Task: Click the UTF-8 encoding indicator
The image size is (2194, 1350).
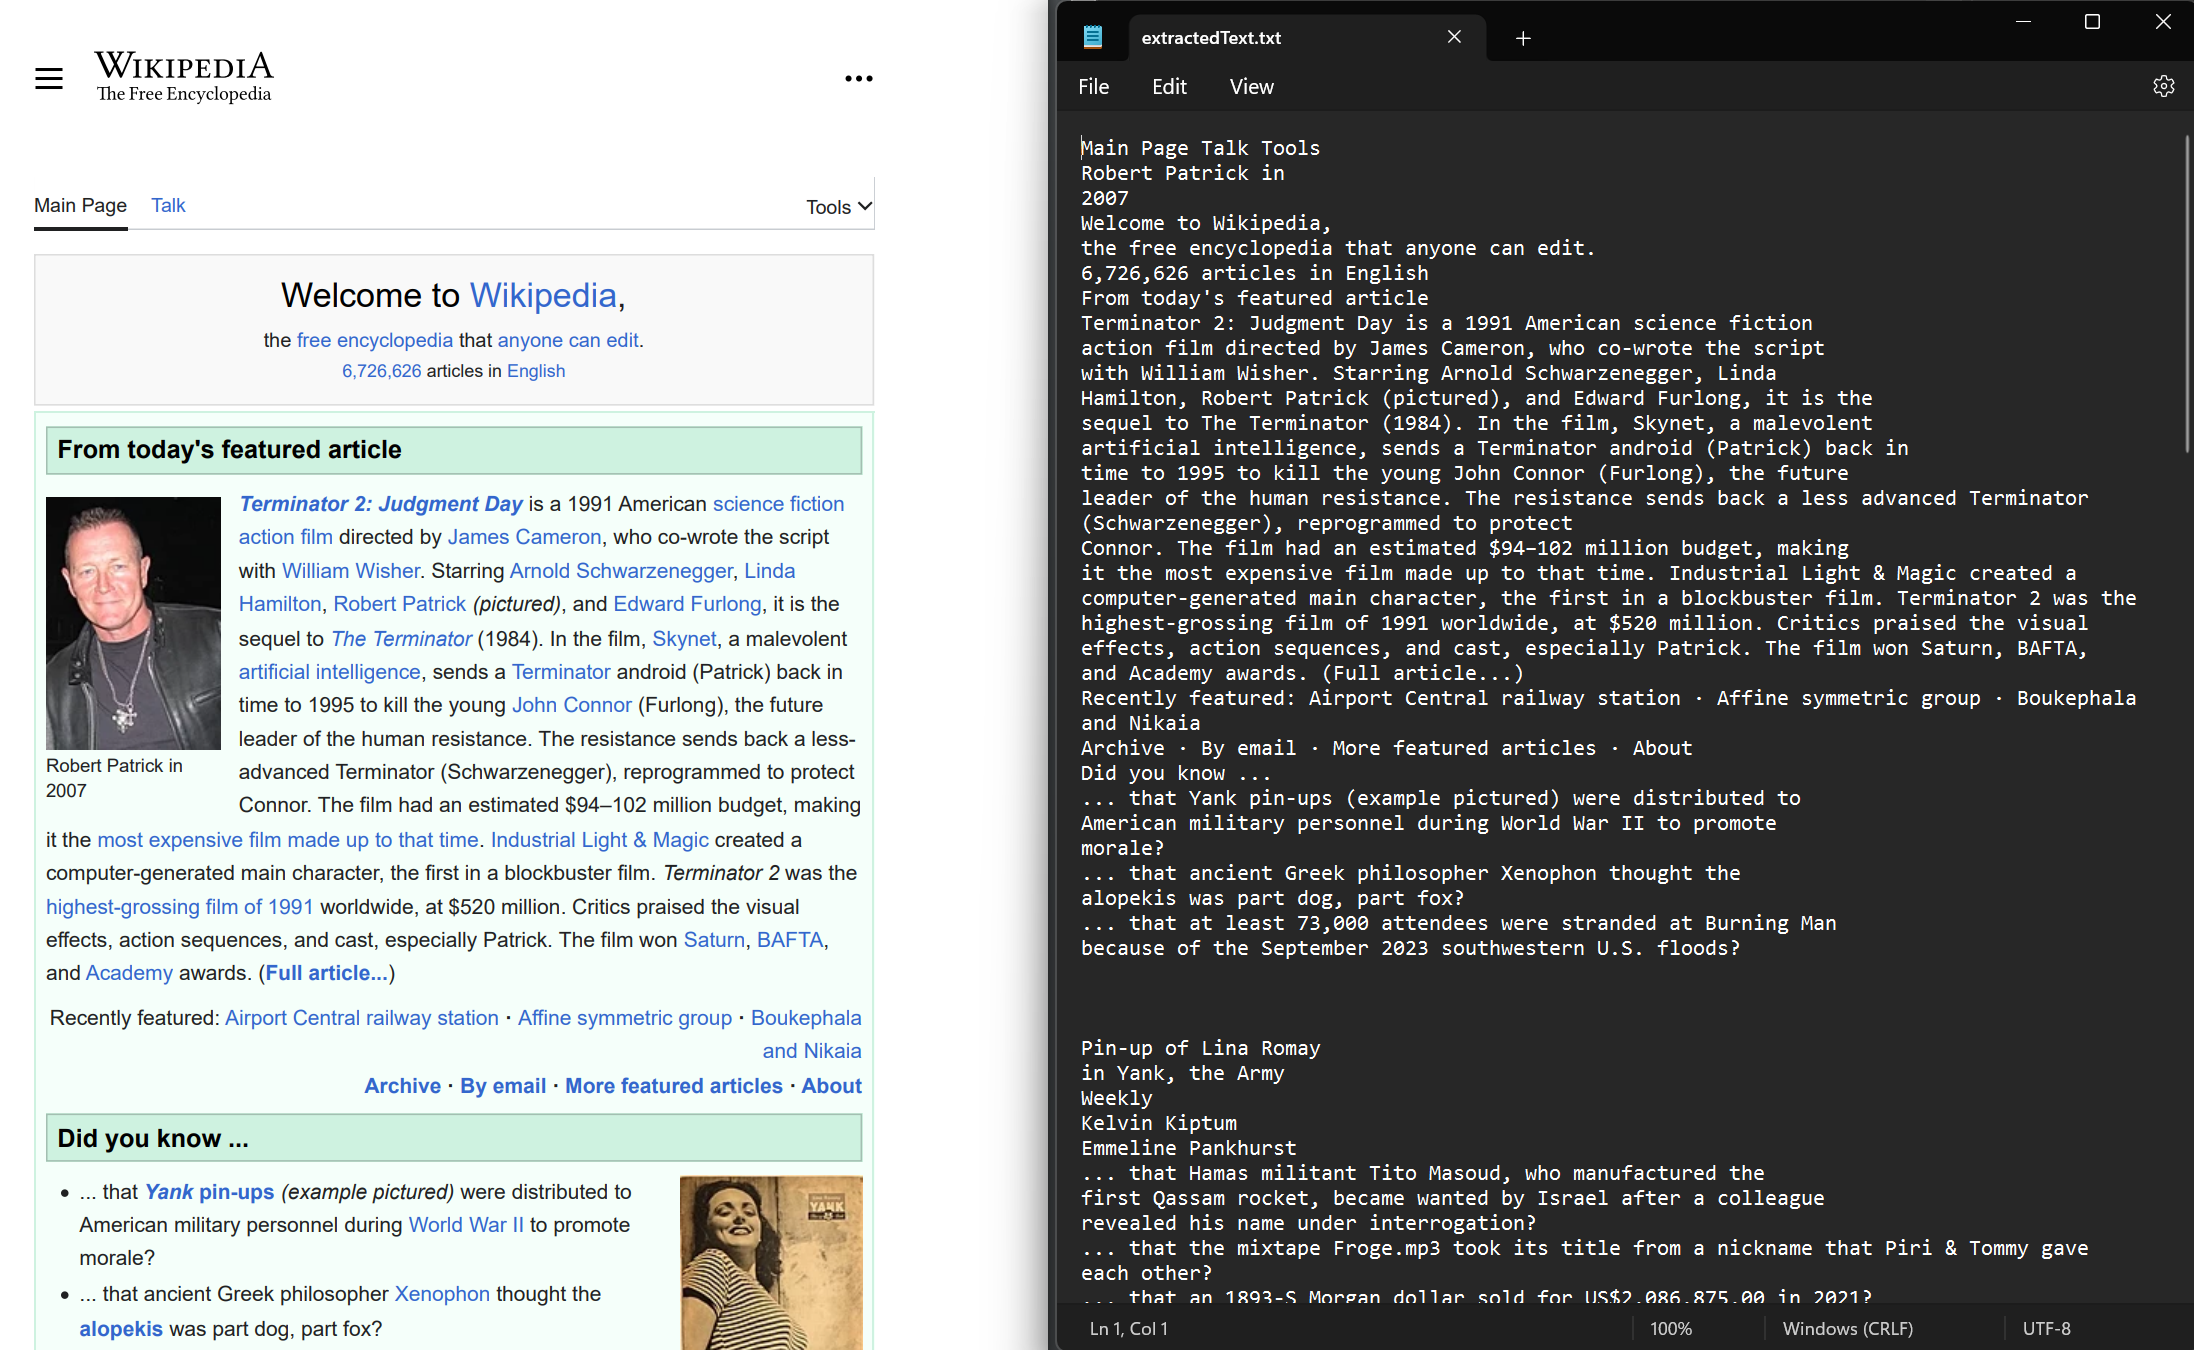Action: (2046, 1329)
